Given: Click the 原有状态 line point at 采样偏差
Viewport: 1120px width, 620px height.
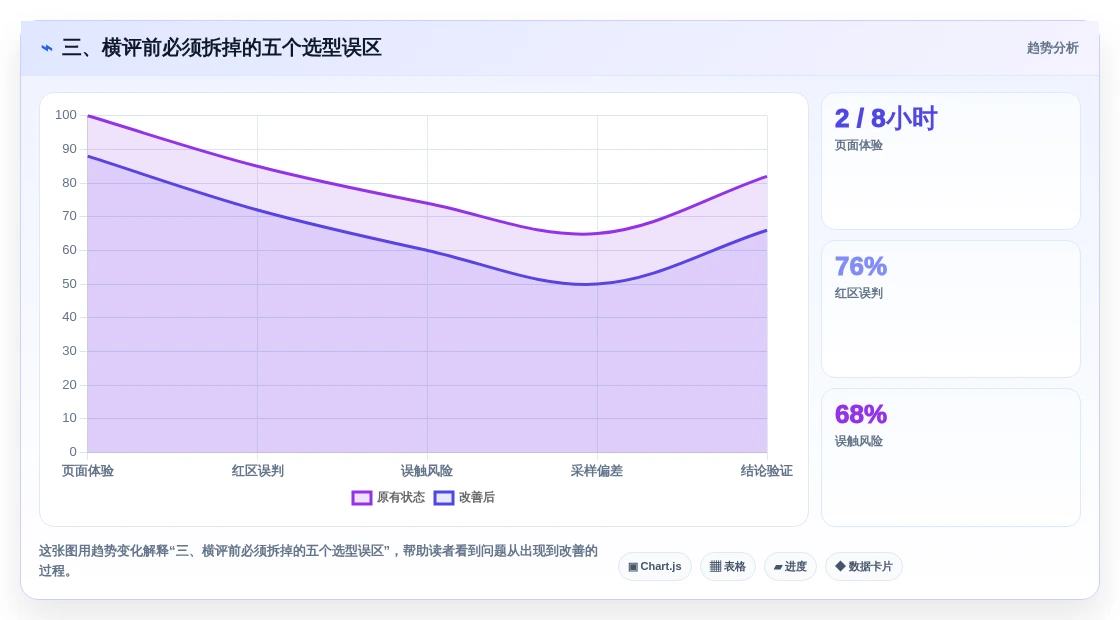Looking at the screenshot, I should (597, 234).
